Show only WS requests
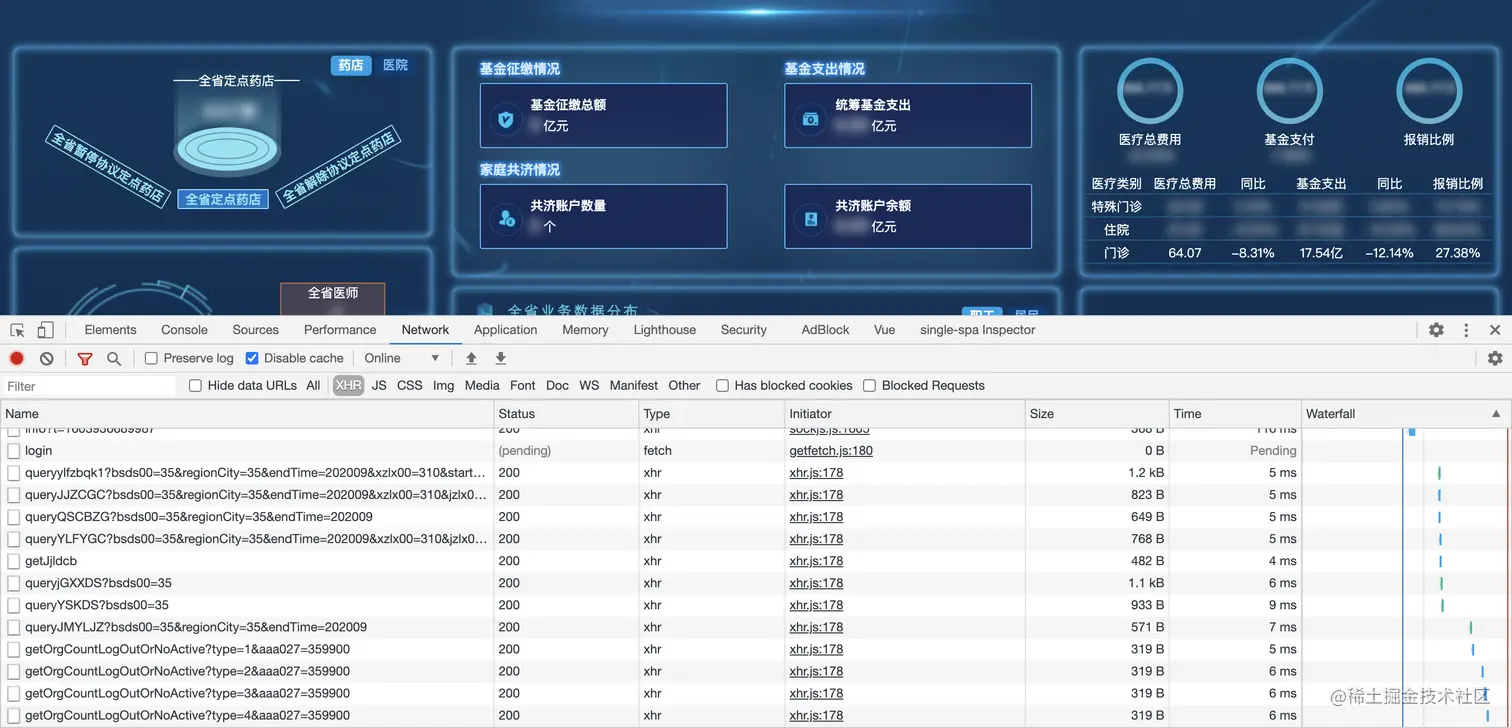The height and width of the screenshot is (728, 1512). coord(589,386)
